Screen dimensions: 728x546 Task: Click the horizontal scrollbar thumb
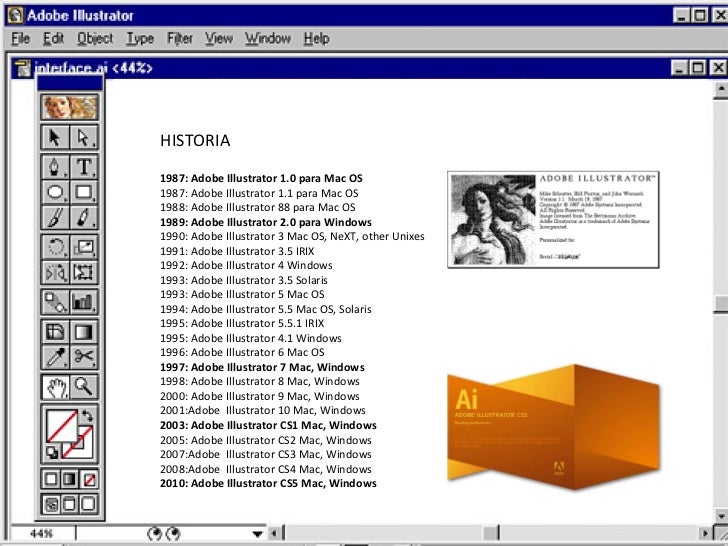click(x=491, y=534)
